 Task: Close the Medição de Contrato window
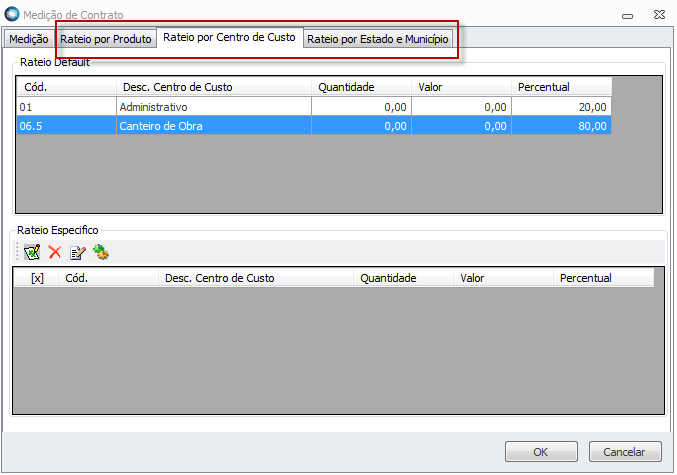pos(659,15)
